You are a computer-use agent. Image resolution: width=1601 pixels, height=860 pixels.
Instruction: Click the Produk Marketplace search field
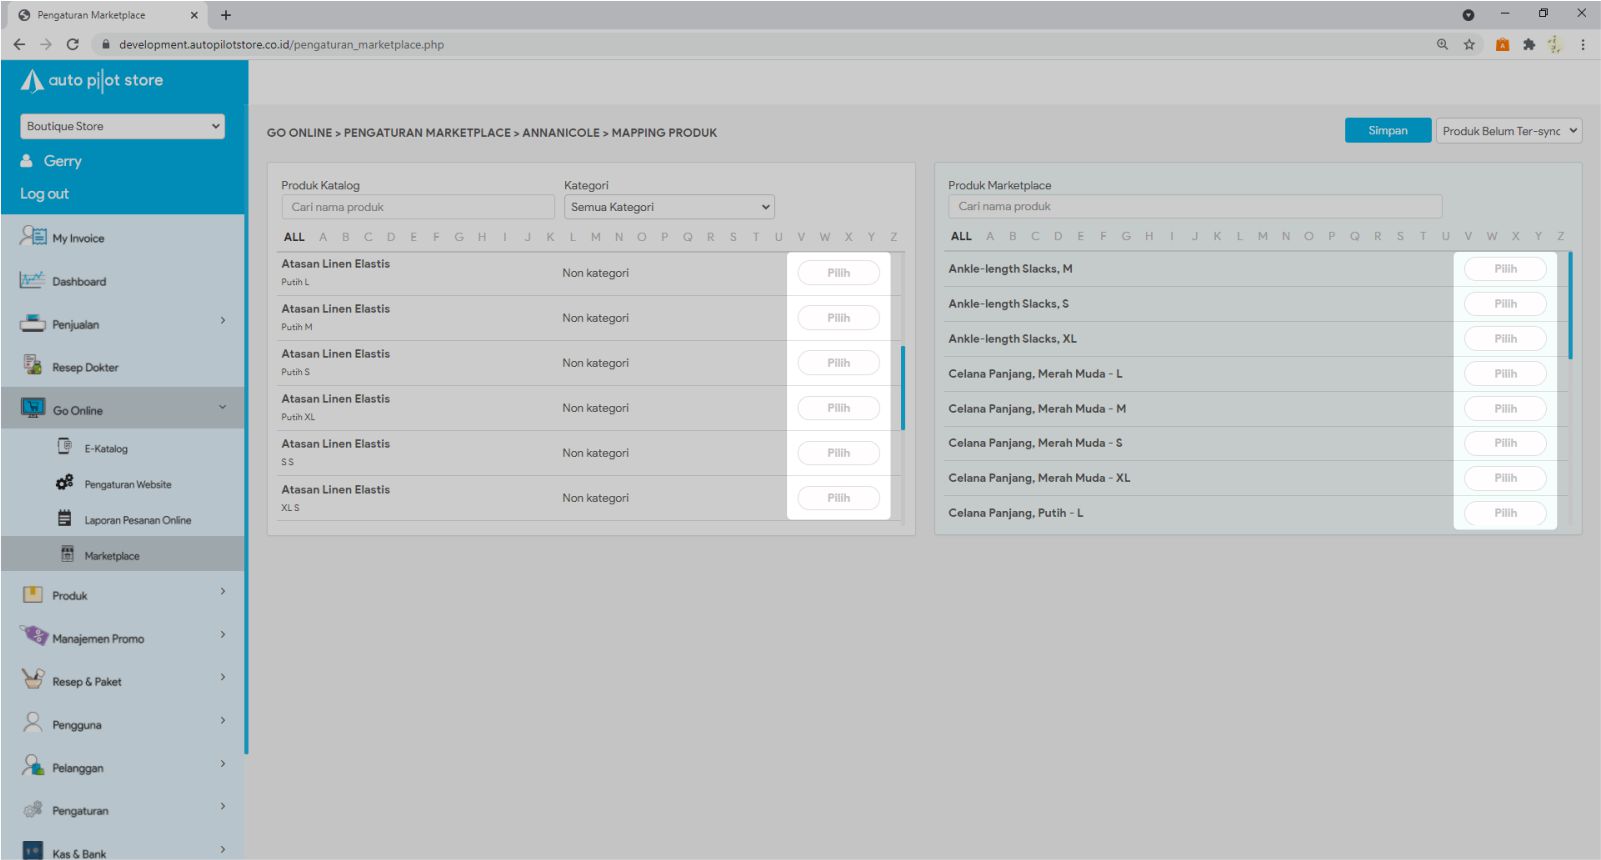coord(1194,206)
